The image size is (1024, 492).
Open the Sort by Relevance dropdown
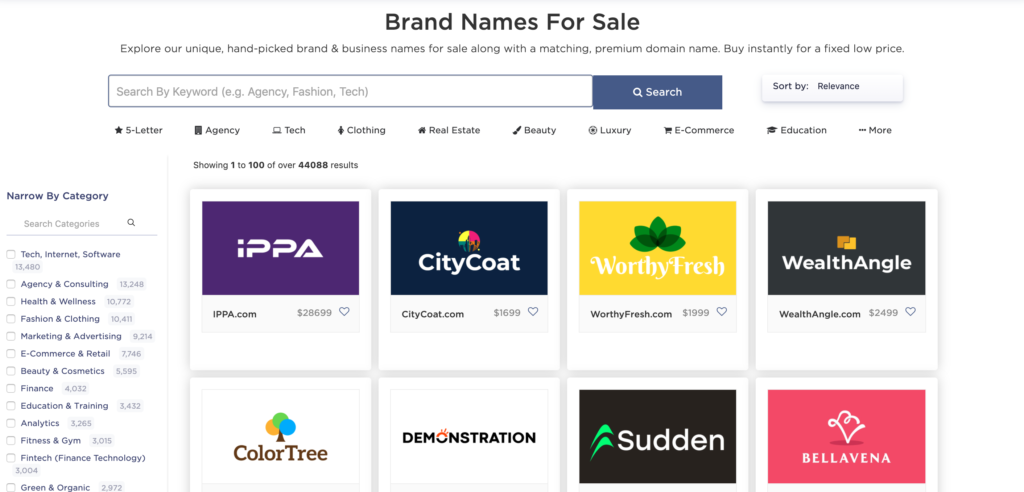tap(832, 87)
